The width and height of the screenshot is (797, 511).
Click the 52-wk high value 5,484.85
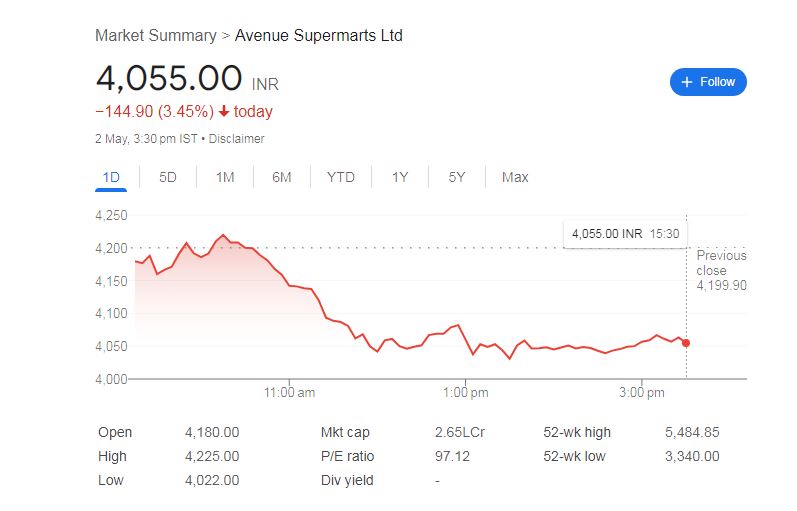coord(692,432)
